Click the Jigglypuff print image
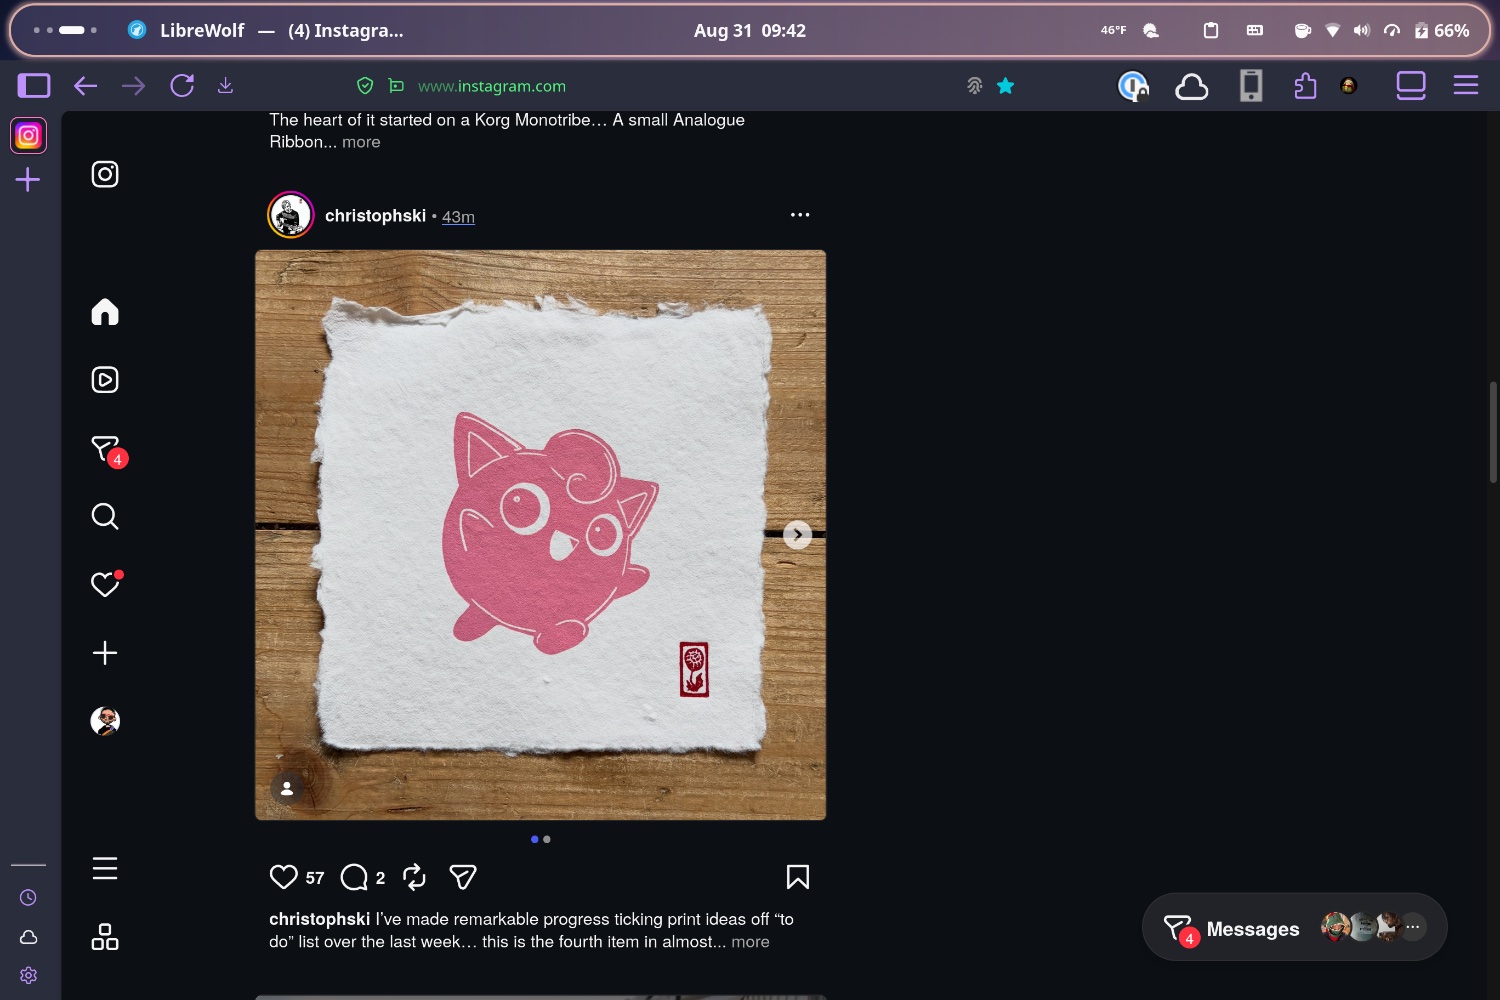1500x1000 pixels. tap(541, 535)
